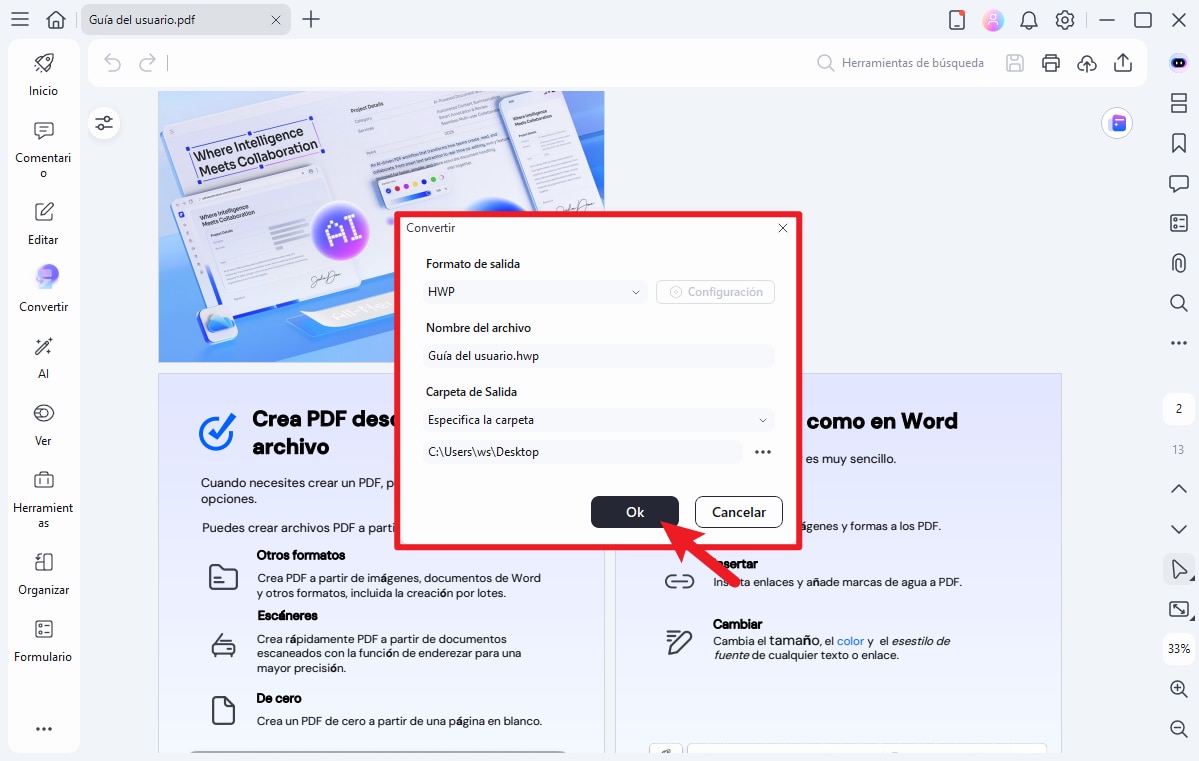
Task: Select the Convertir tool in the left sidebar
Action: pyautogui.click(x=43, y=287)
